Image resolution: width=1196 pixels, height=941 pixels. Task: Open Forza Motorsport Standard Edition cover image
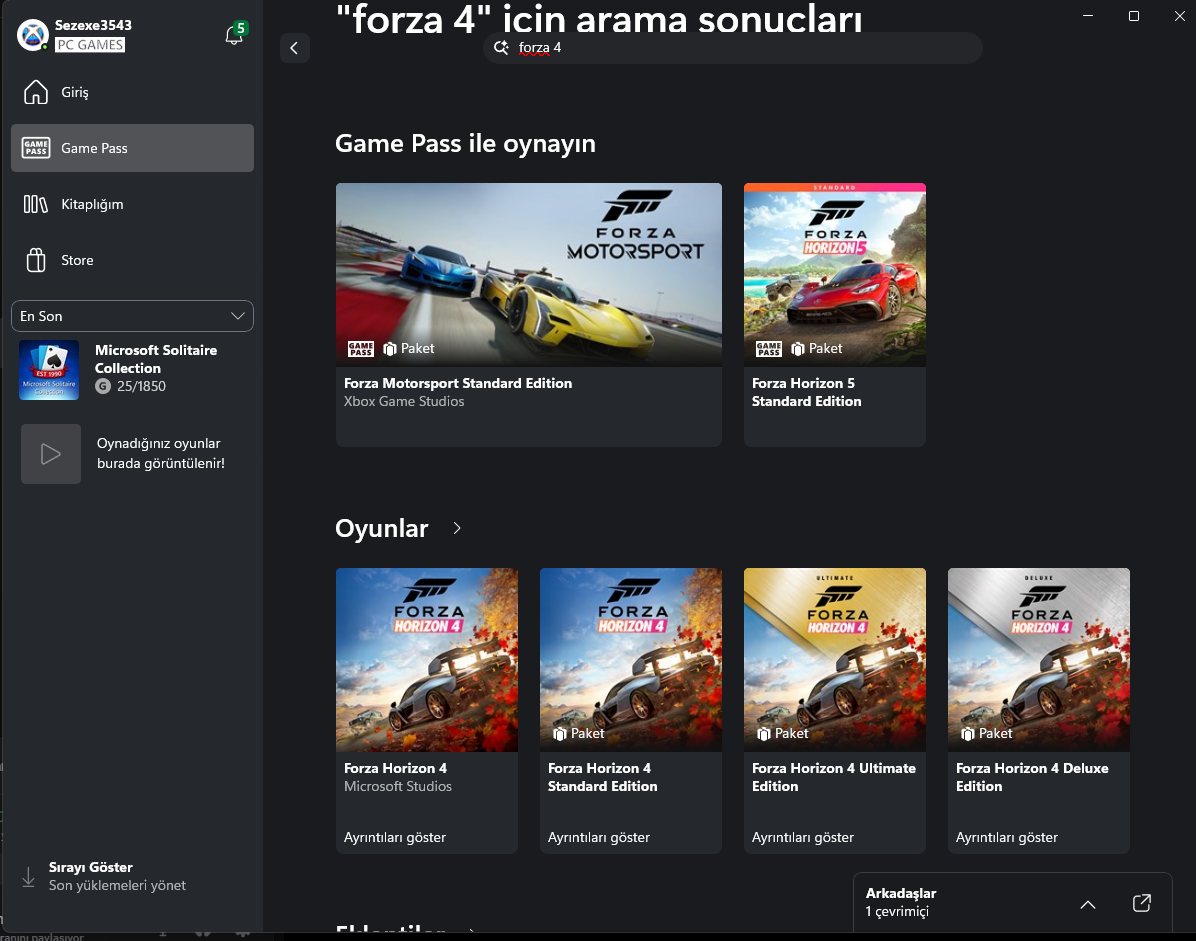[x=529, y=275]
